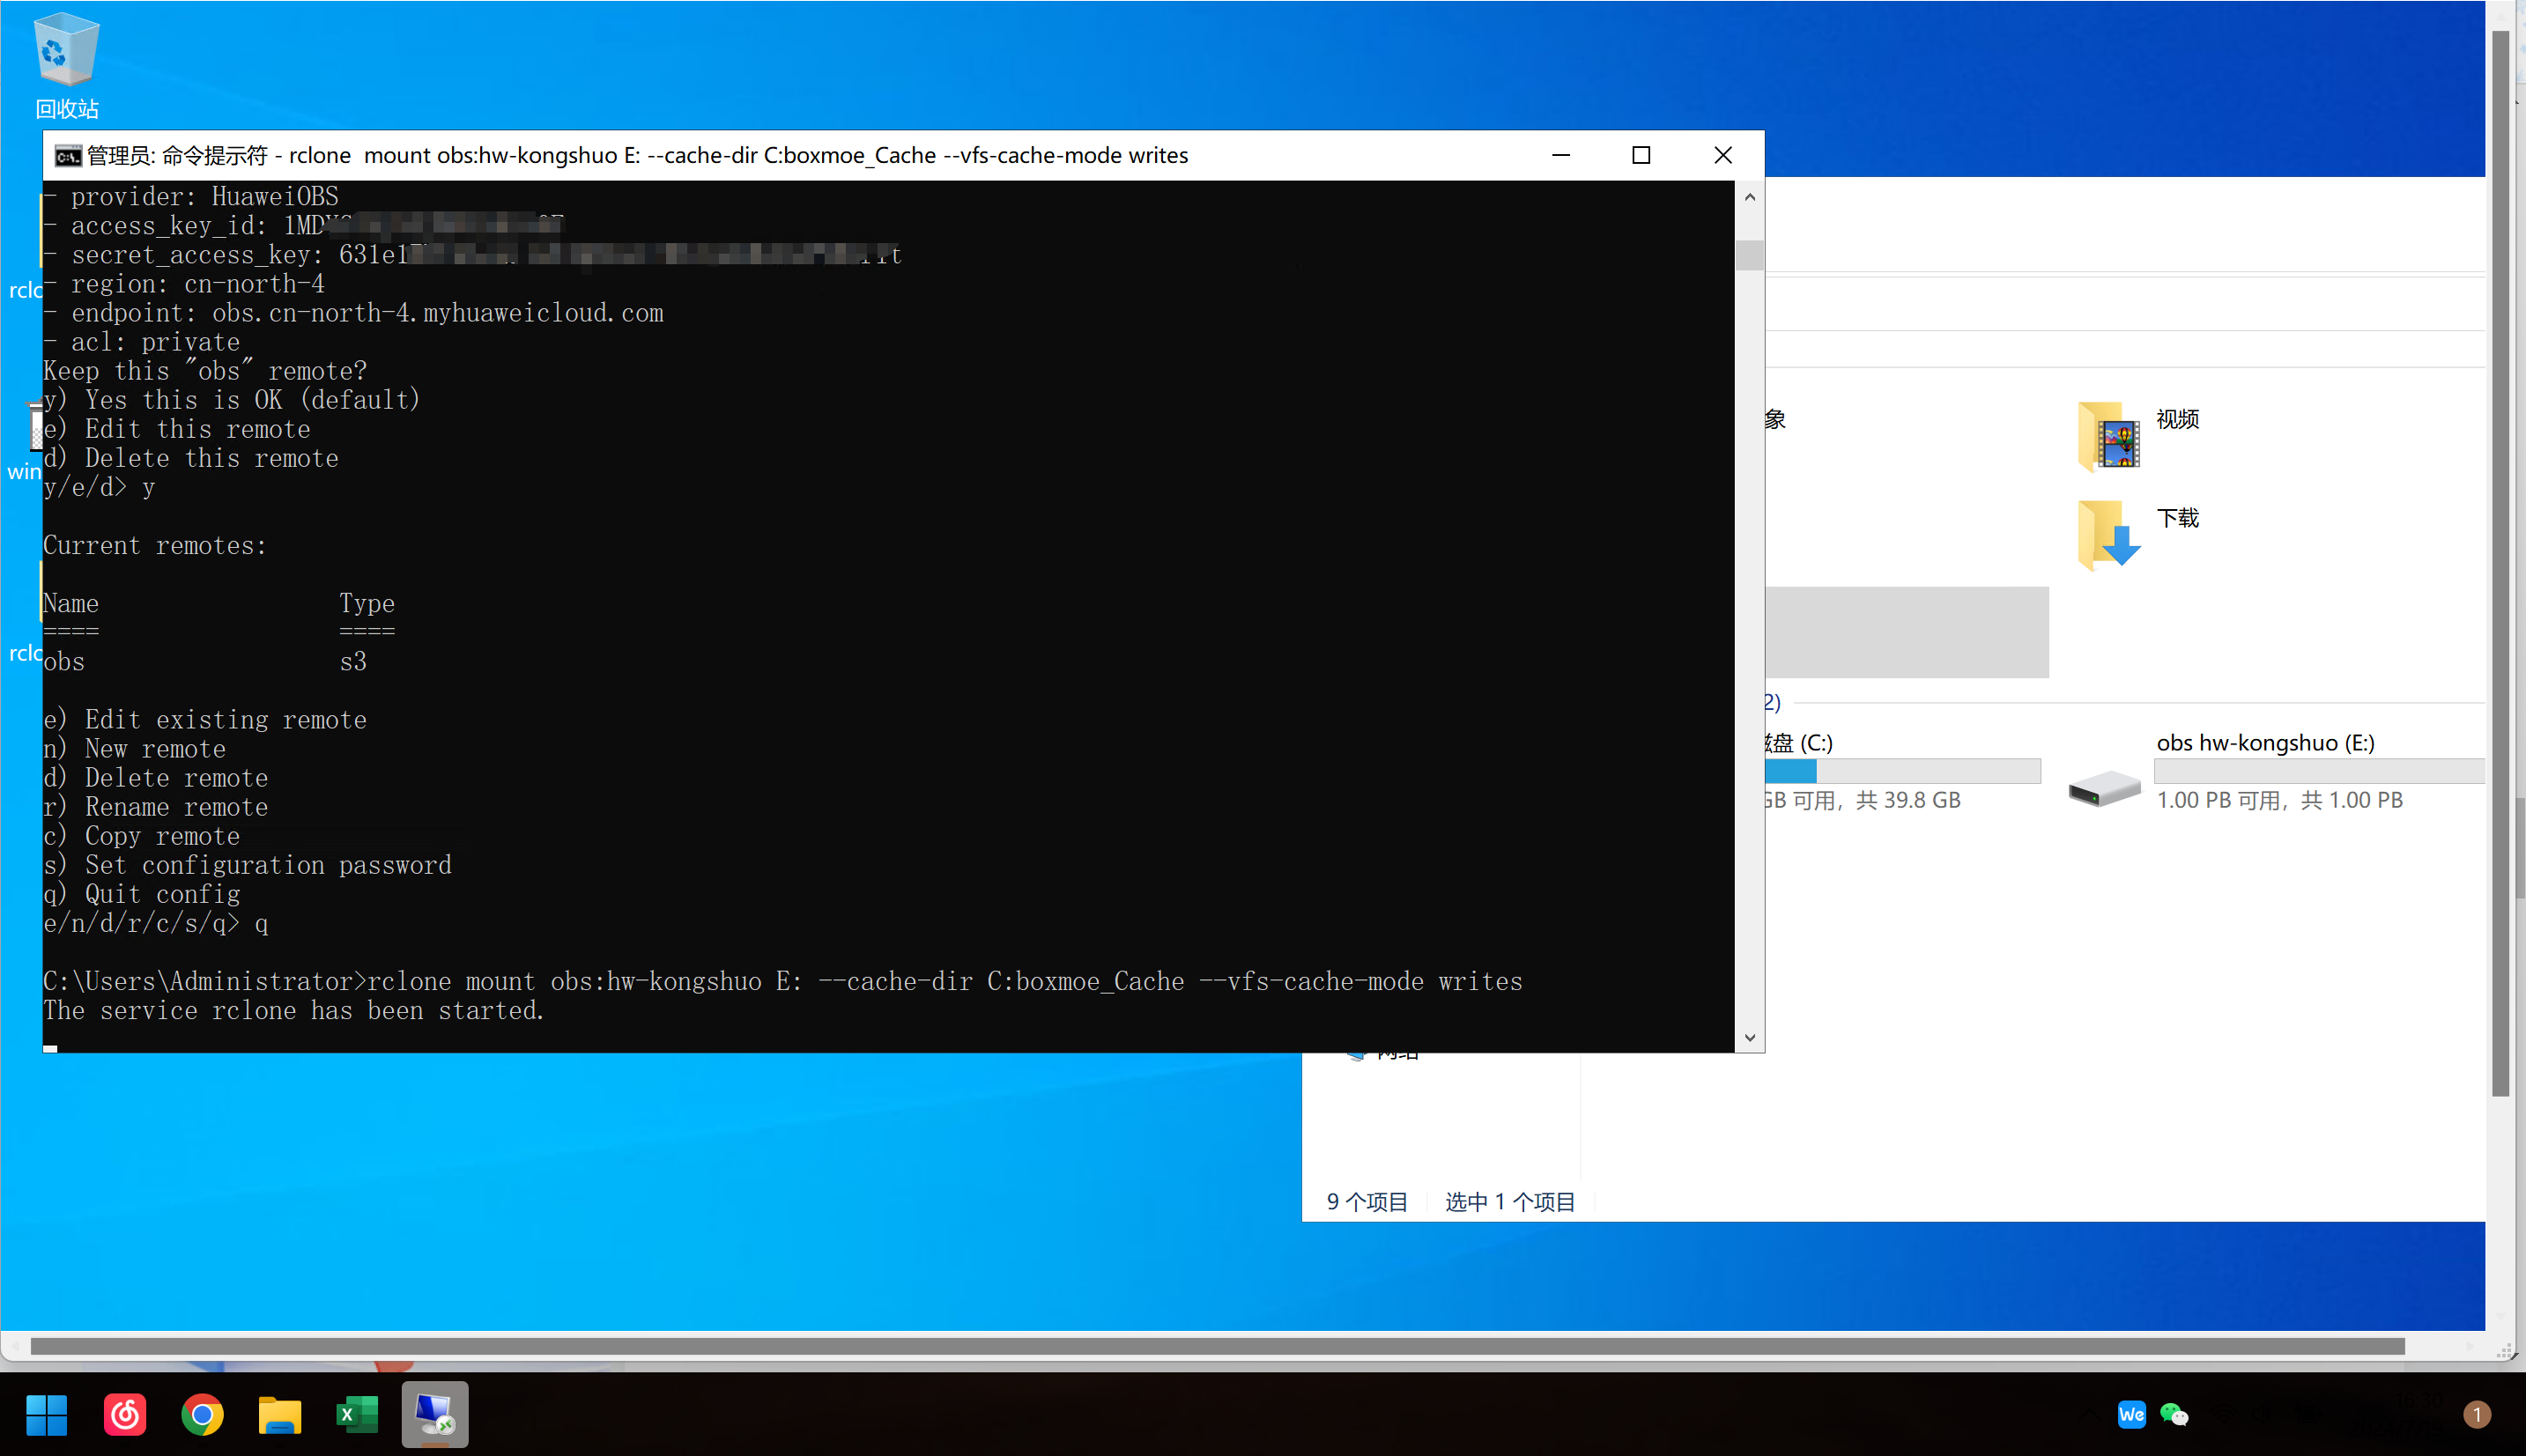Open Excel from the taskbar
2526x1456 pixels.
click(x=357, y=1415)
